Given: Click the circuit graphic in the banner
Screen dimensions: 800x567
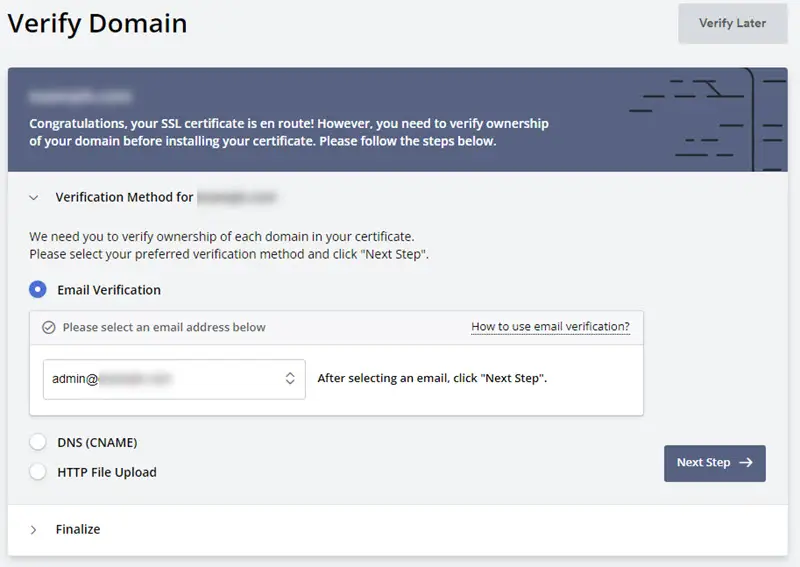Looking at the screenshot, I should [x=708, y=119].
